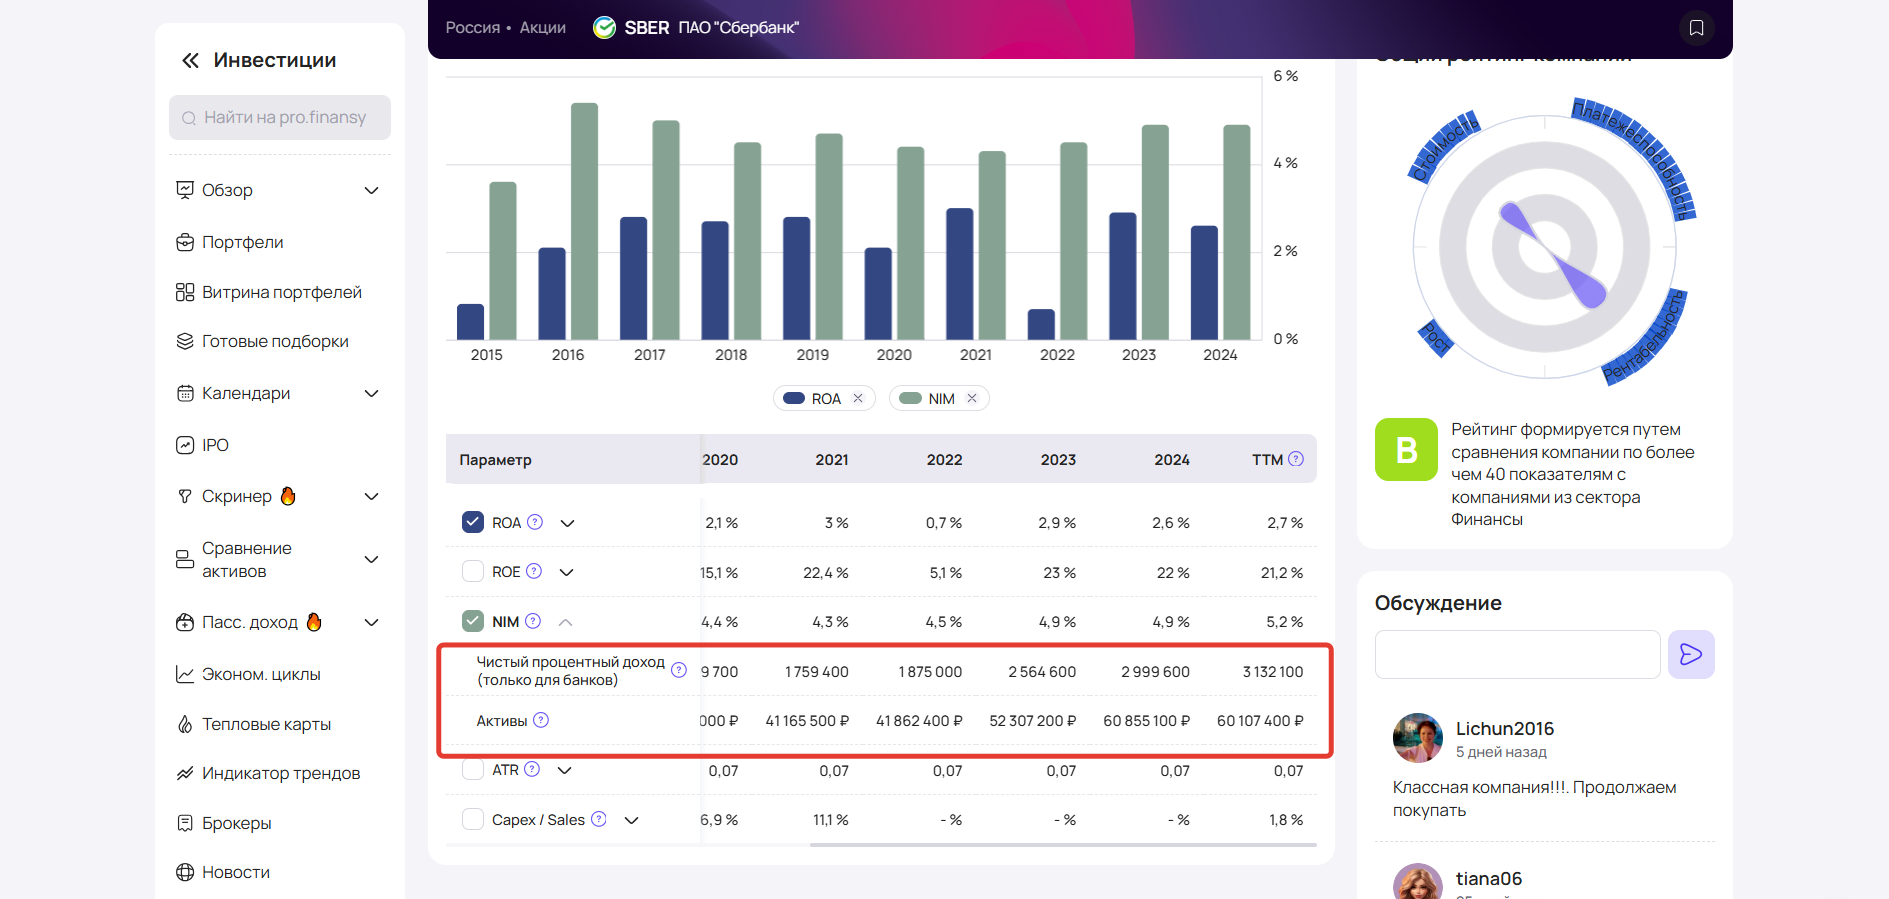This screenshot has width=1889, height=899.
Task: Expand the ROE row details
Action: 566,572
